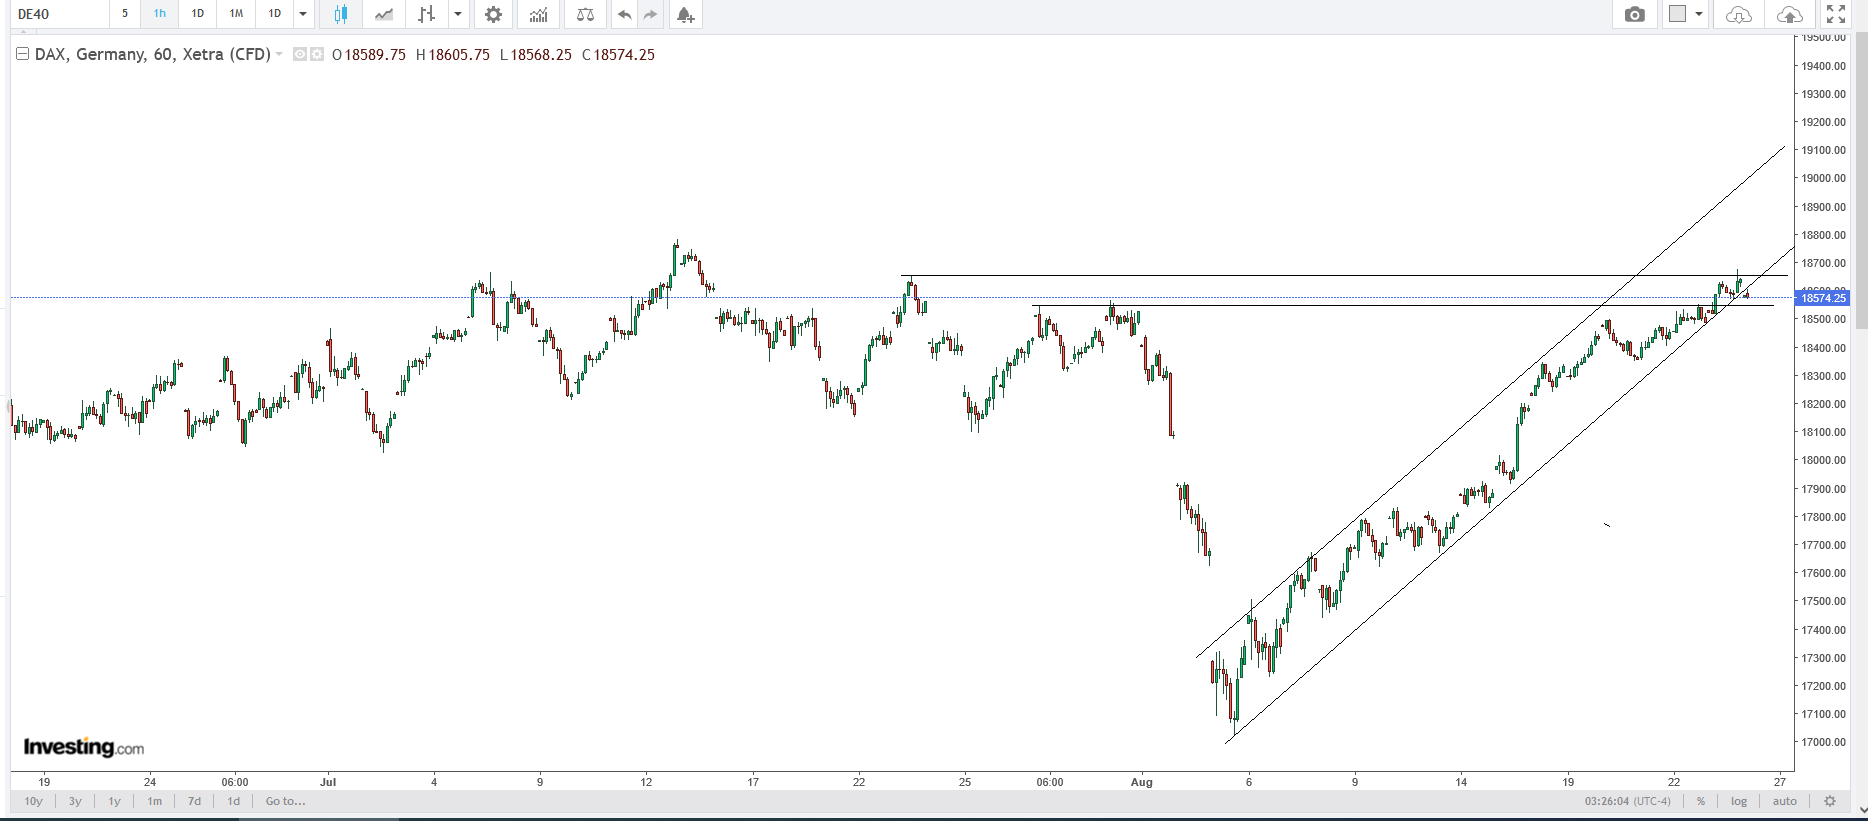
Task: Click the Go to... date button
Action: click(x=285, y=801)
